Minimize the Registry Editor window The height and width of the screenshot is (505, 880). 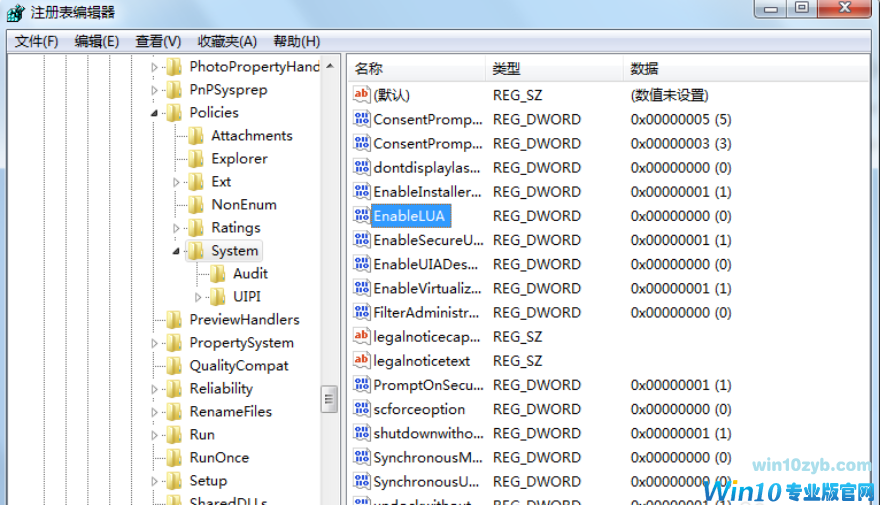(x=771, y=8)
